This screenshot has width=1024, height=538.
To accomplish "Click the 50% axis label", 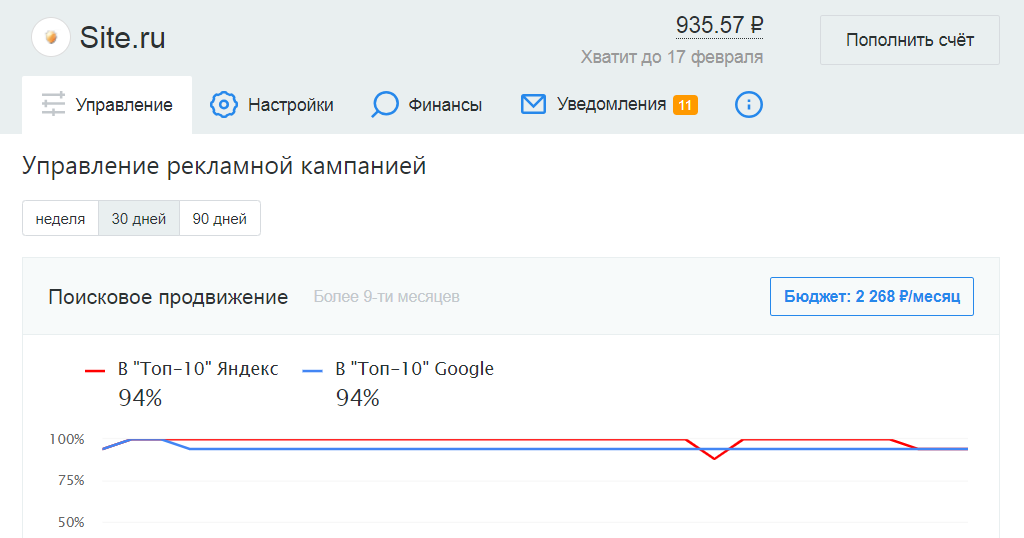I will coord(71,522).
